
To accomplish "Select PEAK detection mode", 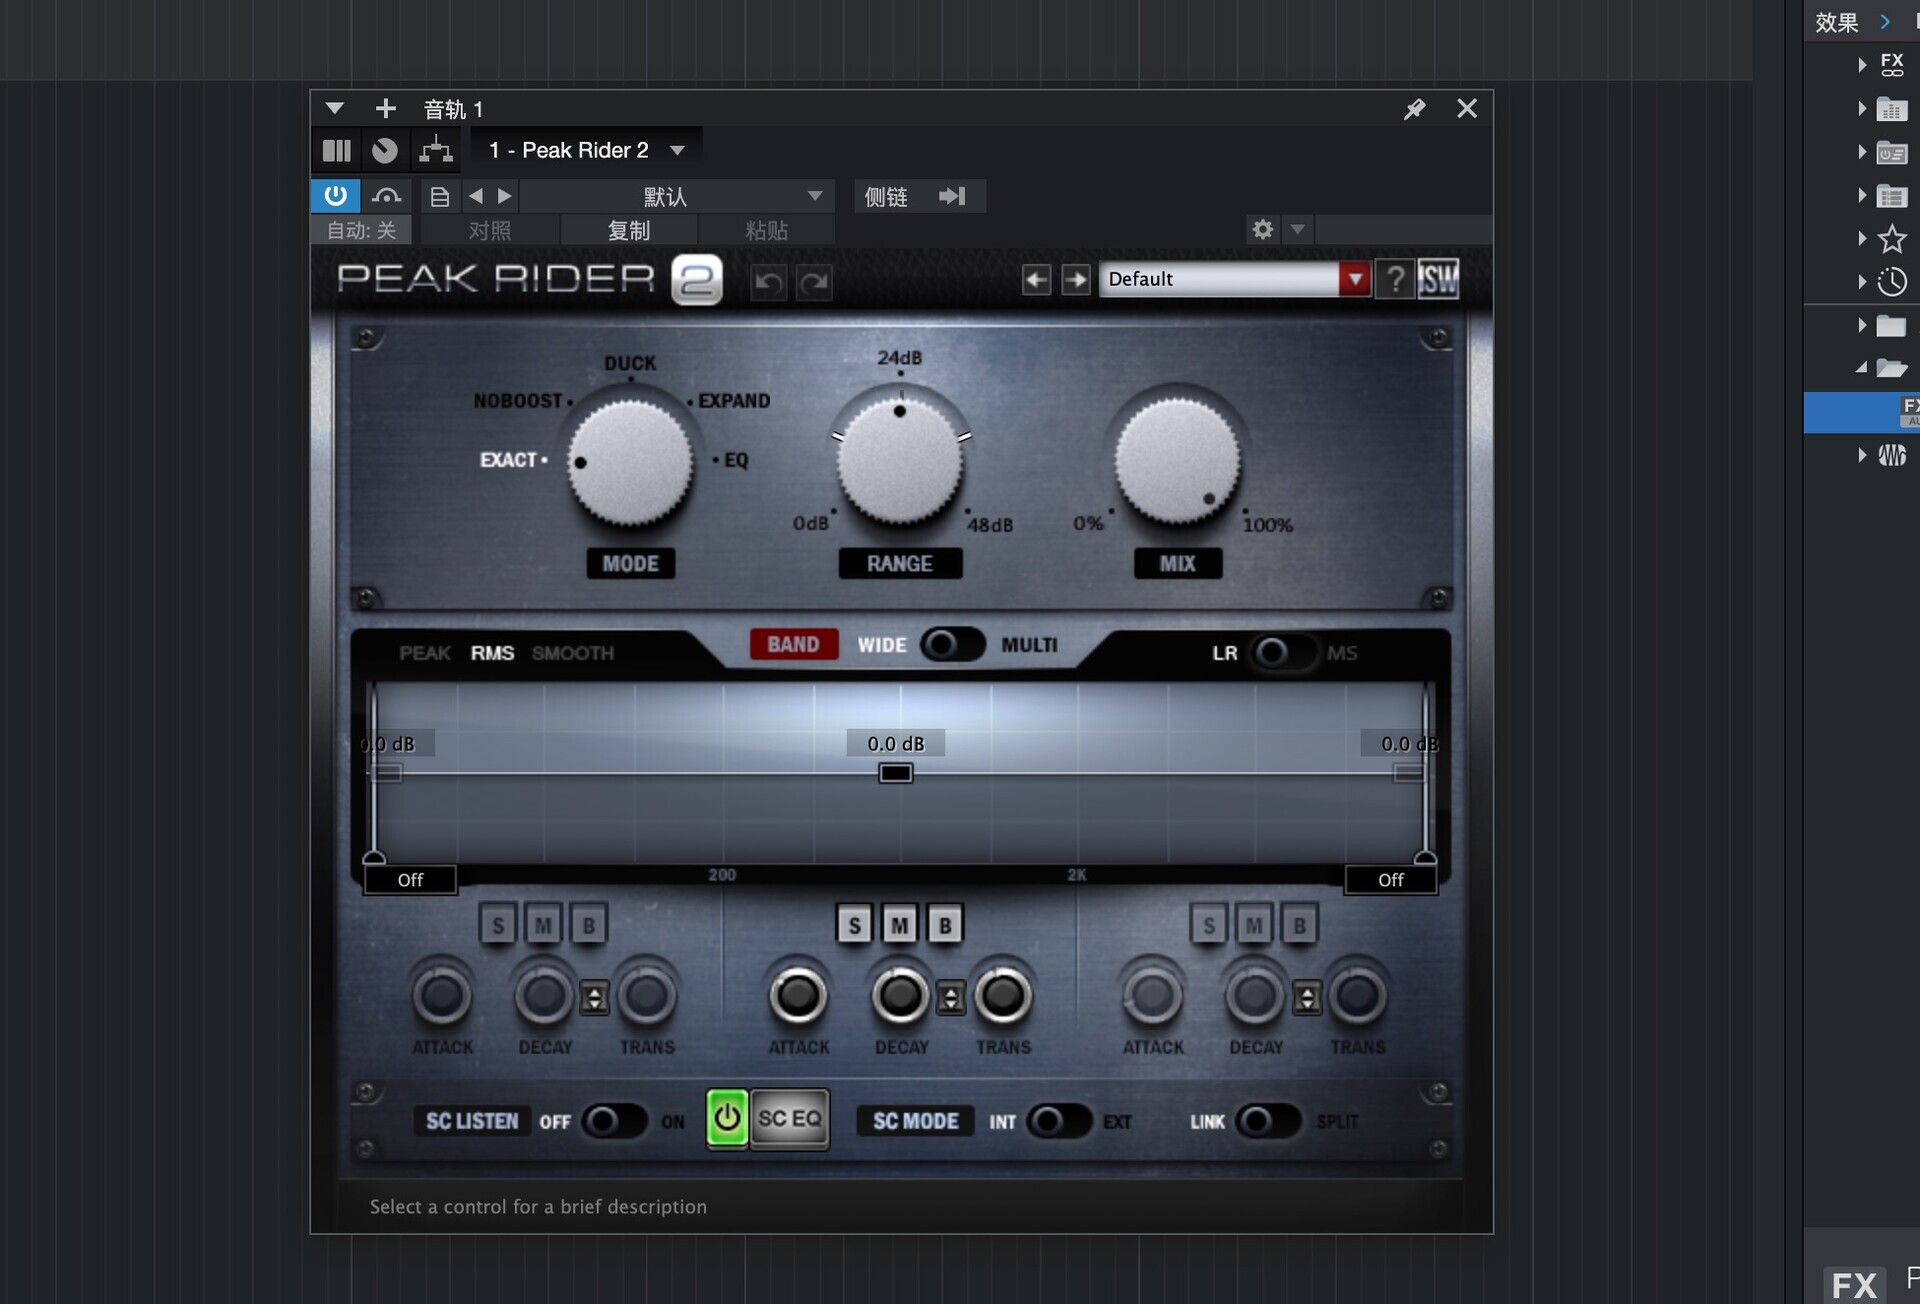I will pyautogui.click(x=425, y=653).
